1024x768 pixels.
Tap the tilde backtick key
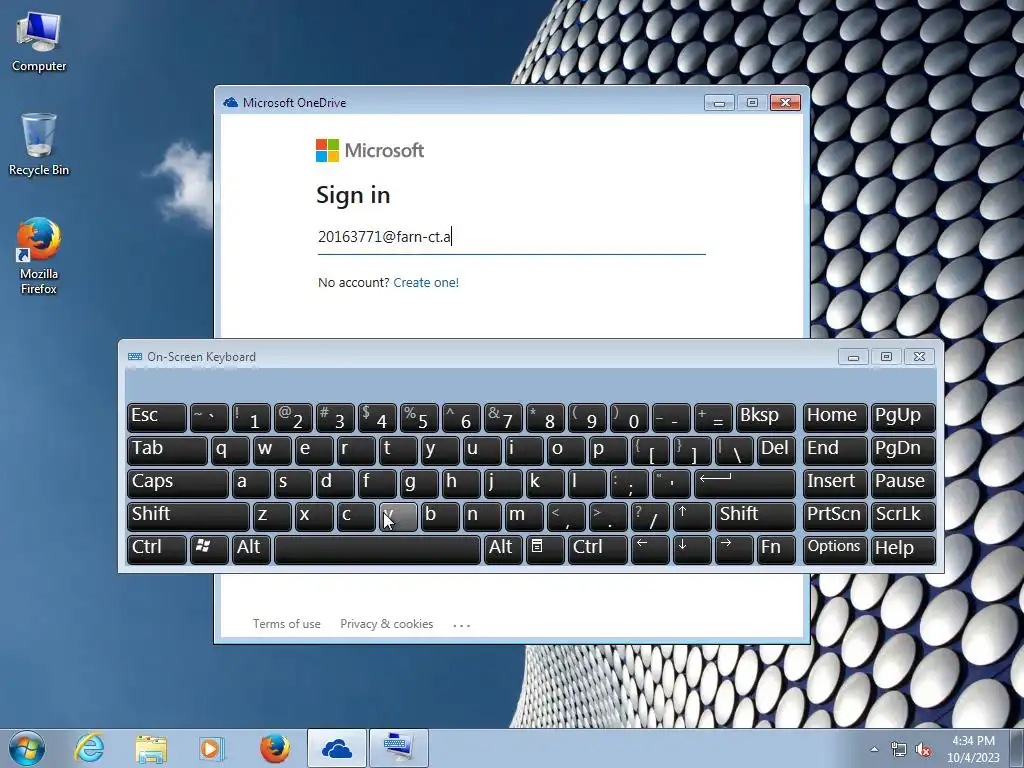209,417
